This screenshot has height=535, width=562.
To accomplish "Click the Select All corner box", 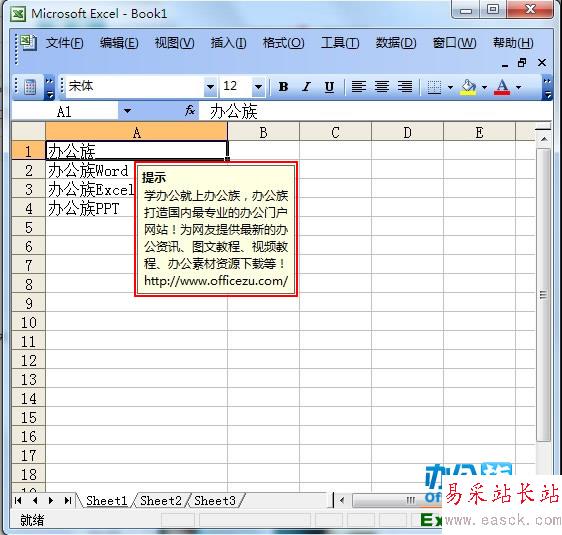I will click(x=29, y=132).
